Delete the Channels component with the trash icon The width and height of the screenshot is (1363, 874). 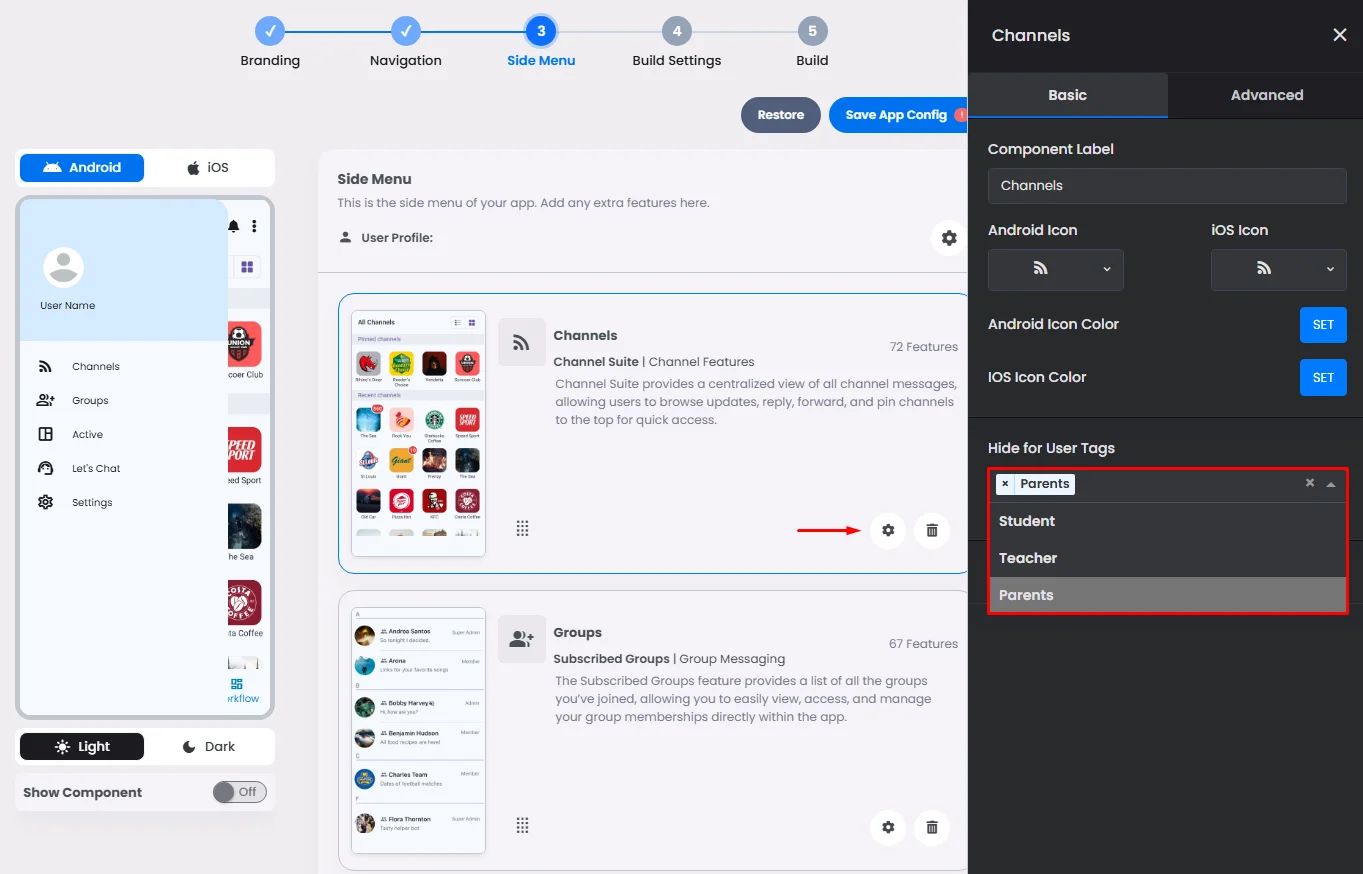click(932, 530)
